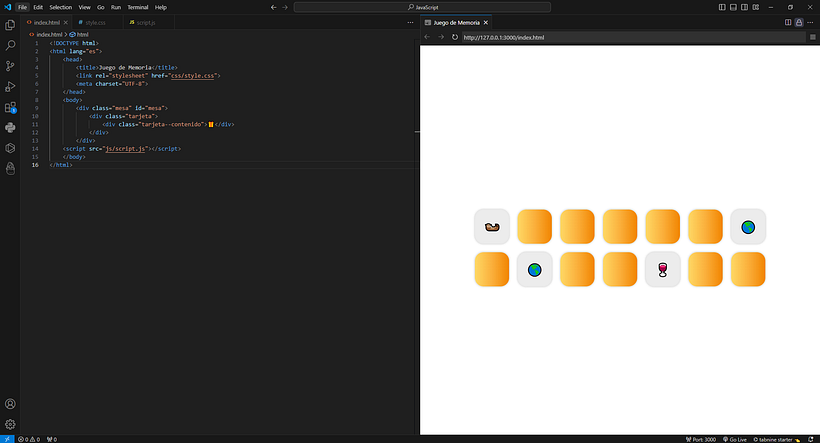This screenshot has width=820, height=443.
Task: Open the Python extension view
Action: point(10,128)
